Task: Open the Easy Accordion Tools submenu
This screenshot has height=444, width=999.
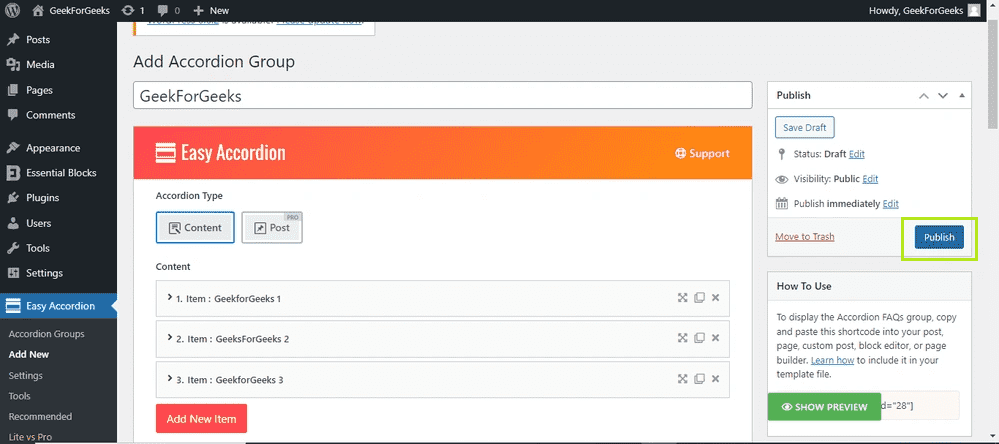Action: [x=19, y=396]
